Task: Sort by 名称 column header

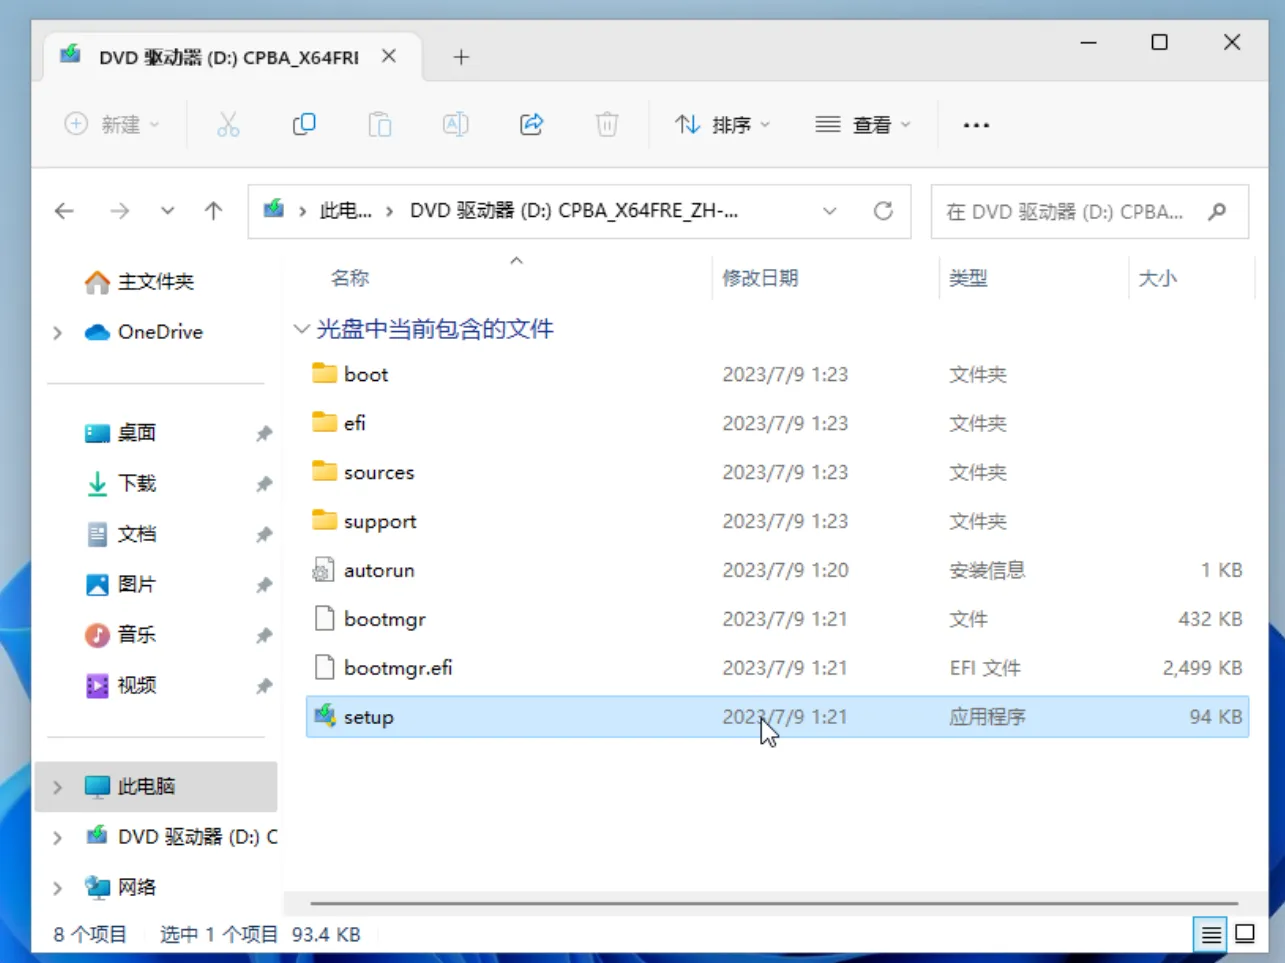Action: point(350,278)
